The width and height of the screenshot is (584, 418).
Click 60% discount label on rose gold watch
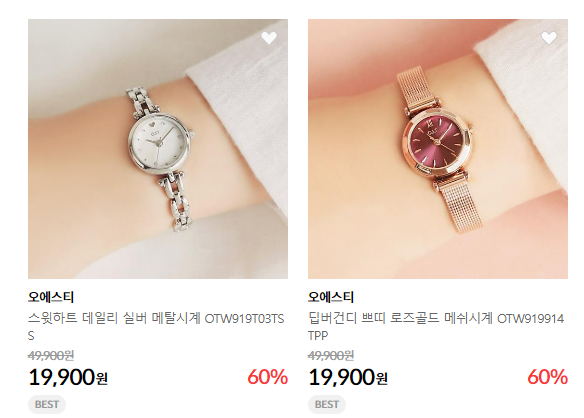[x=548, y=377]
